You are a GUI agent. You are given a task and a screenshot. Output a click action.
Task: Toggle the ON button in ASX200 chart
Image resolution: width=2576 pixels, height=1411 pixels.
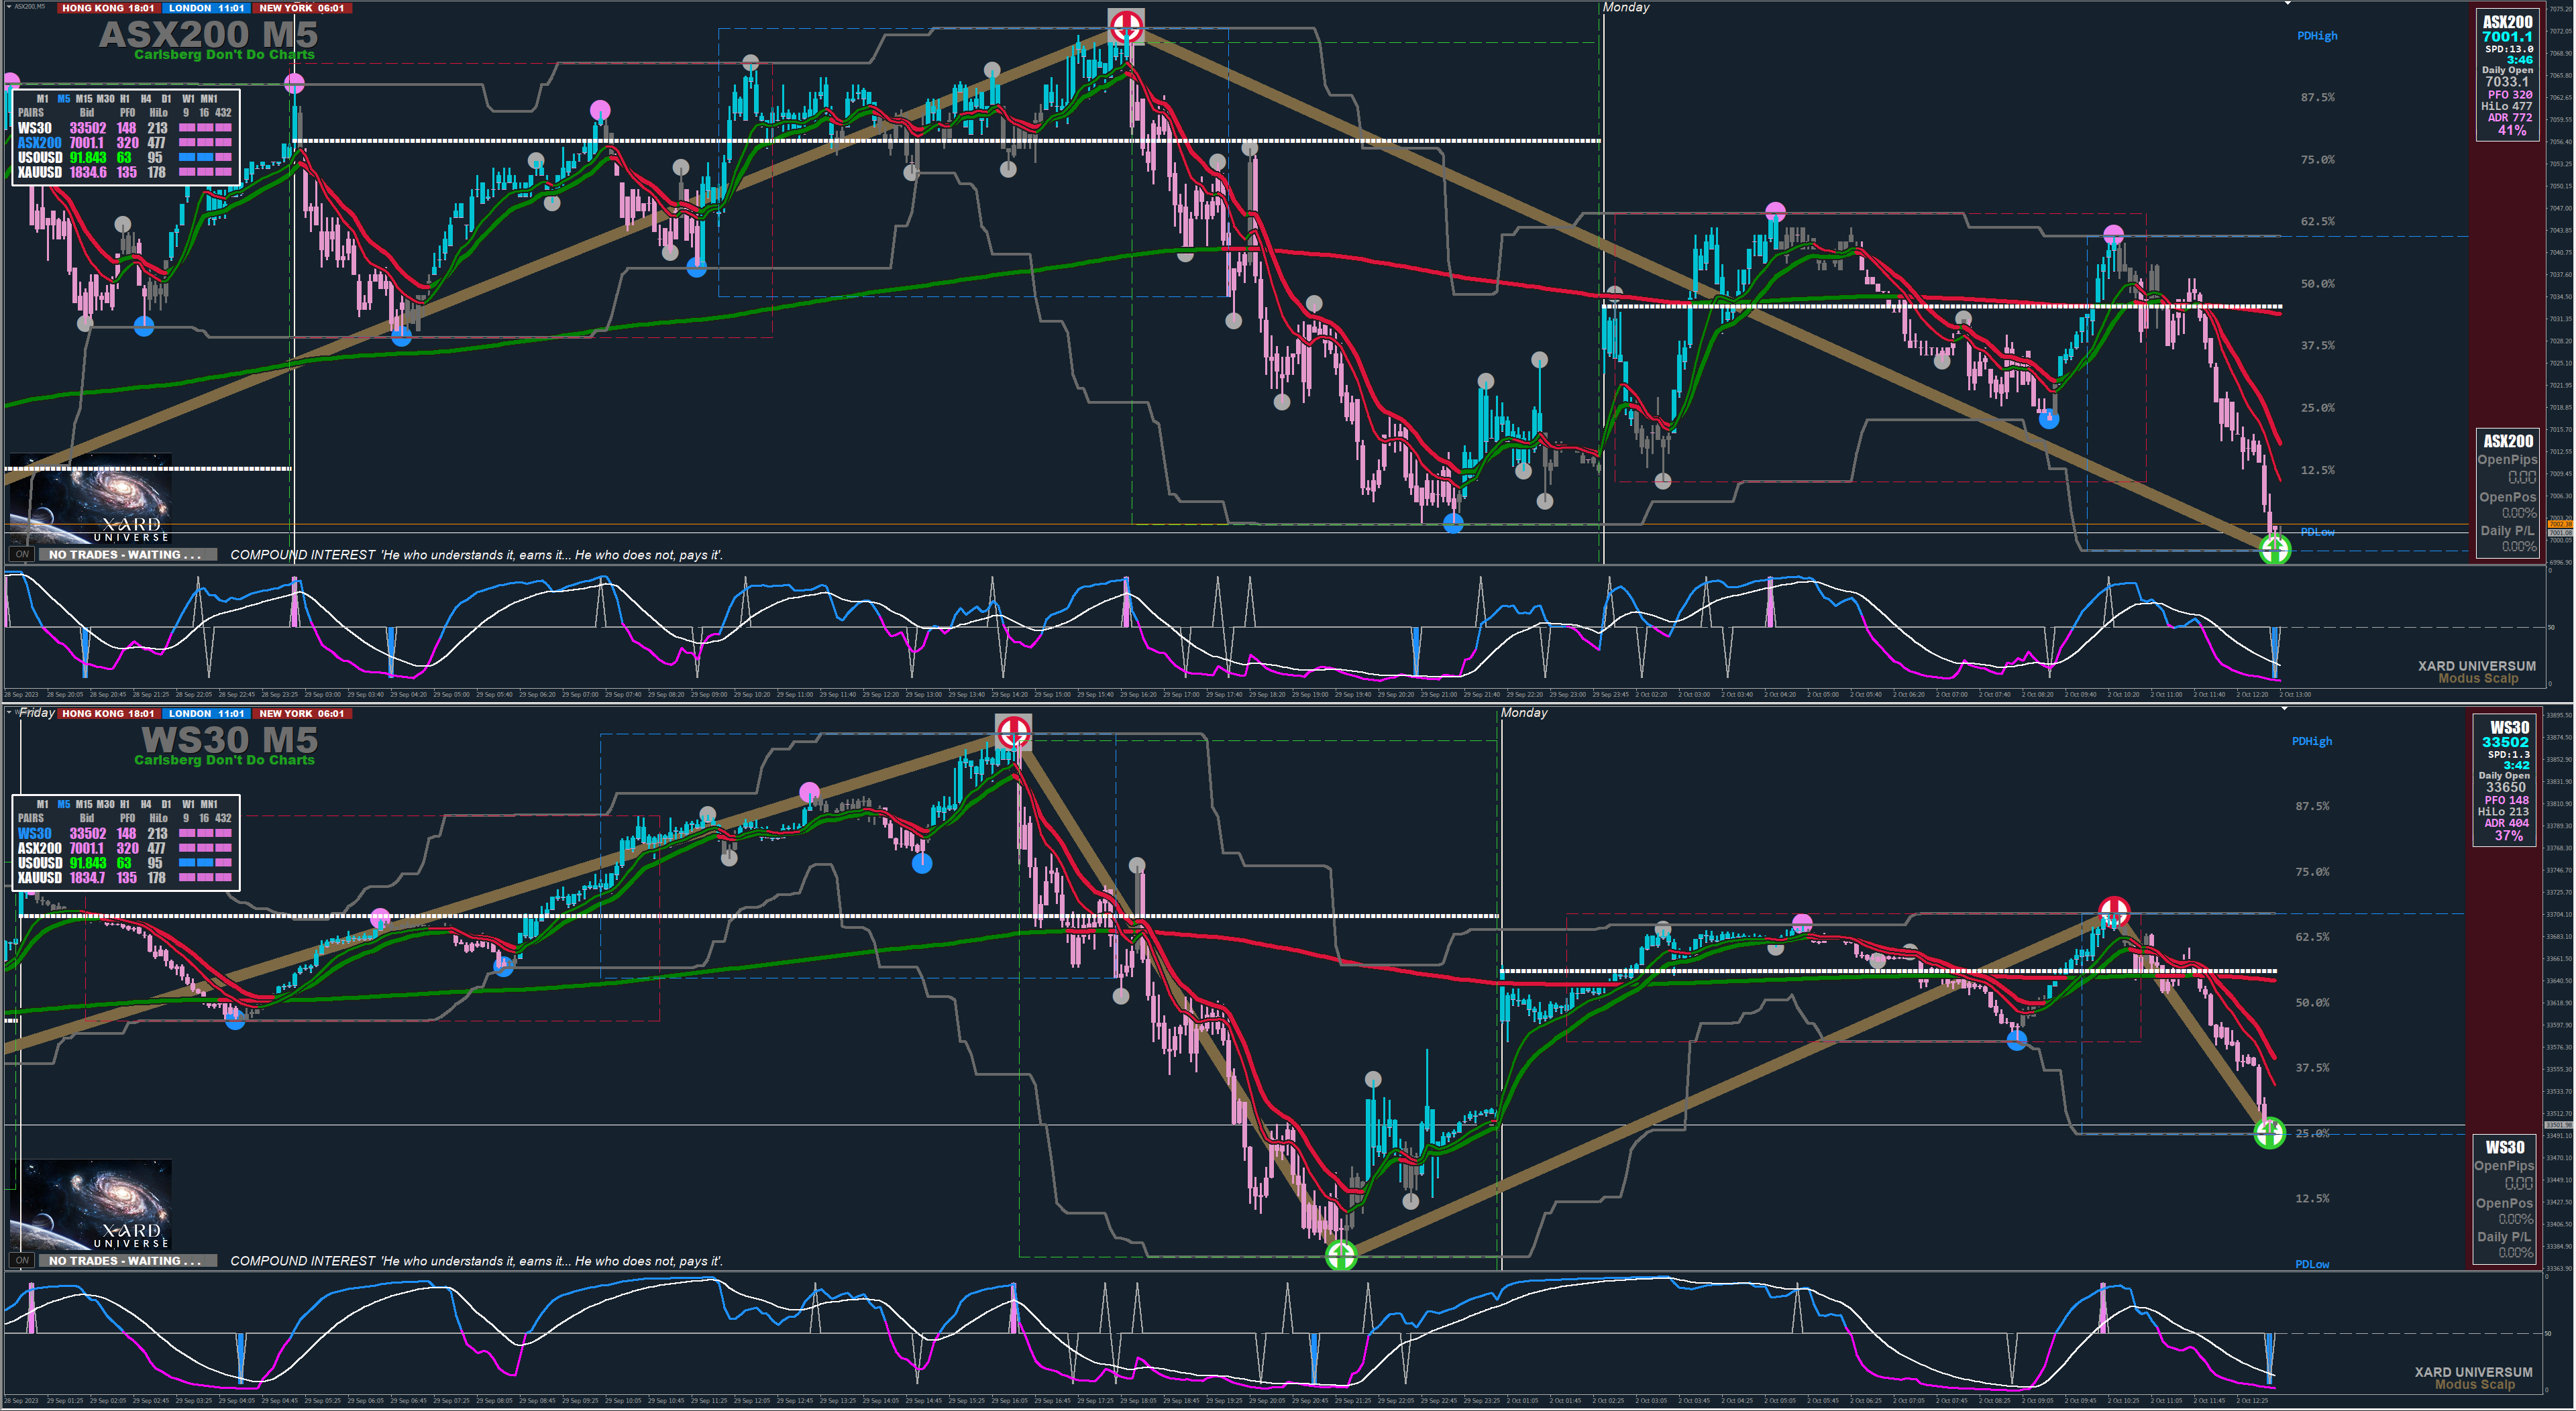[x=22, y=554]
